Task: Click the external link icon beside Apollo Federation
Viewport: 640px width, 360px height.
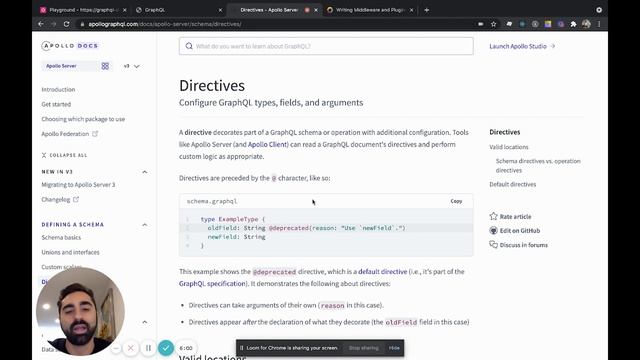Action: [x=95, y=133]
